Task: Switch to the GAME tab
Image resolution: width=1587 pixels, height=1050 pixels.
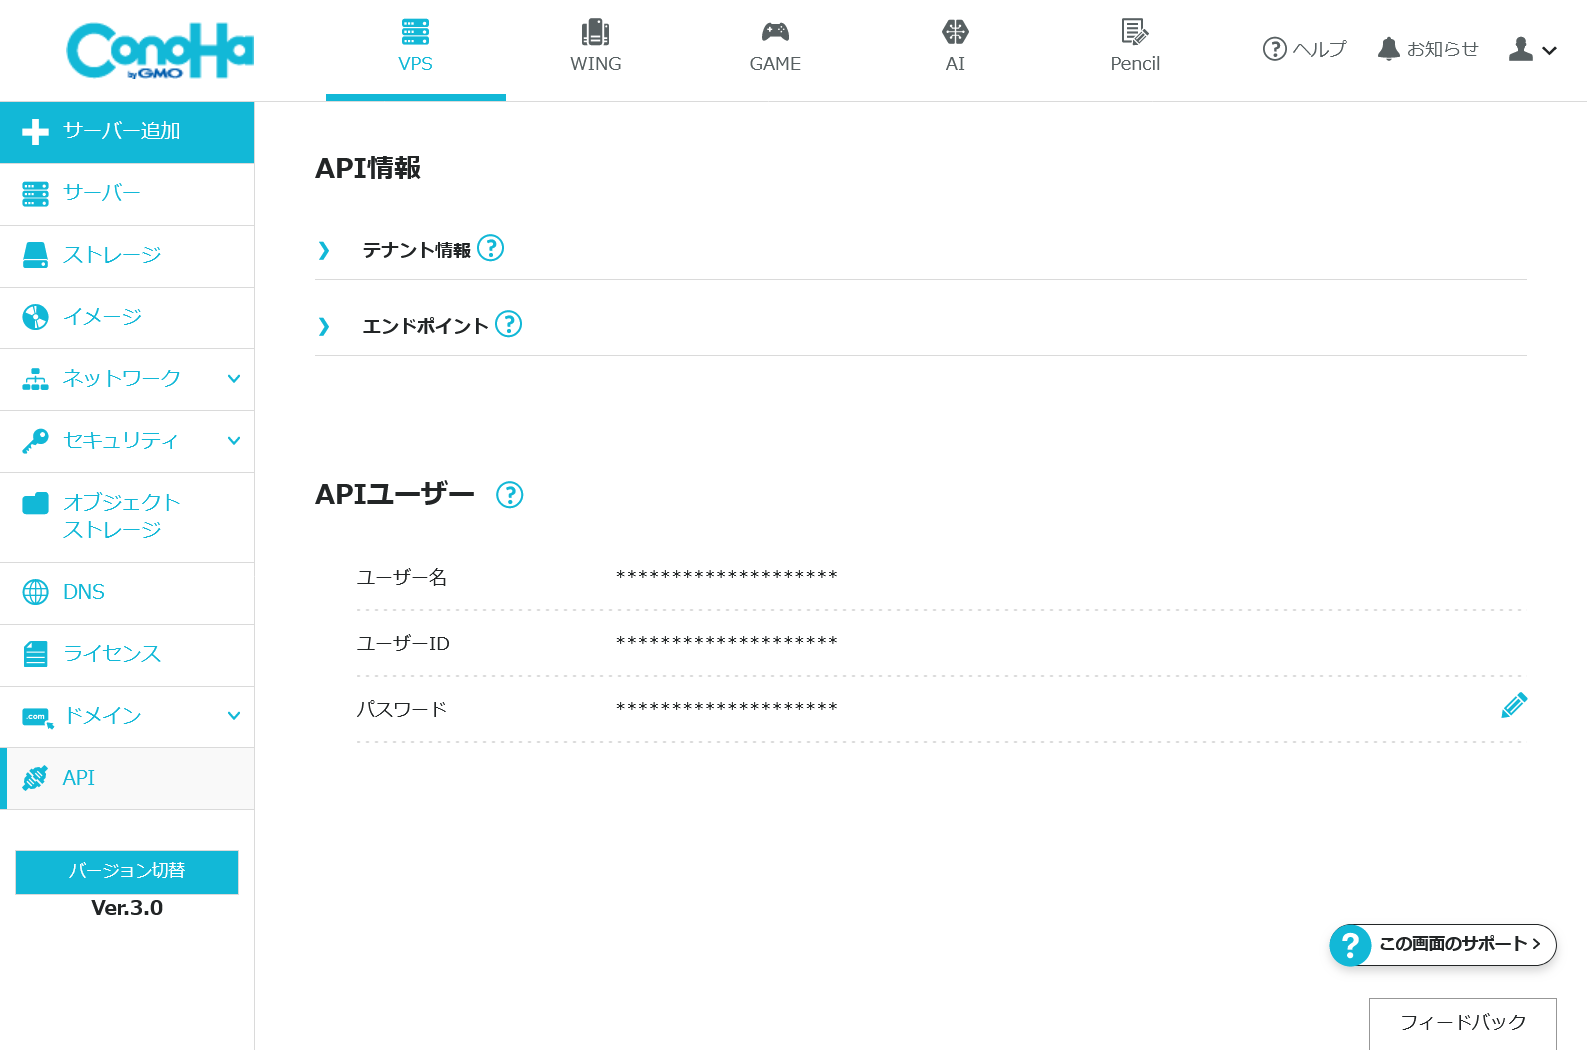Action: coord(775,50)
